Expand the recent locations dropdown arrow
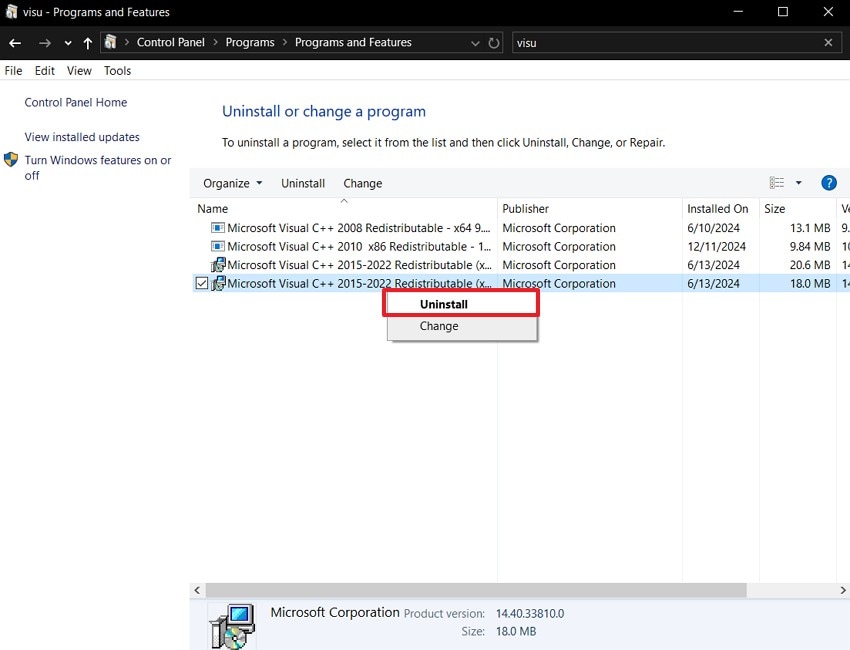The width and height of the screenshot is (850, 650). point(68,43)
